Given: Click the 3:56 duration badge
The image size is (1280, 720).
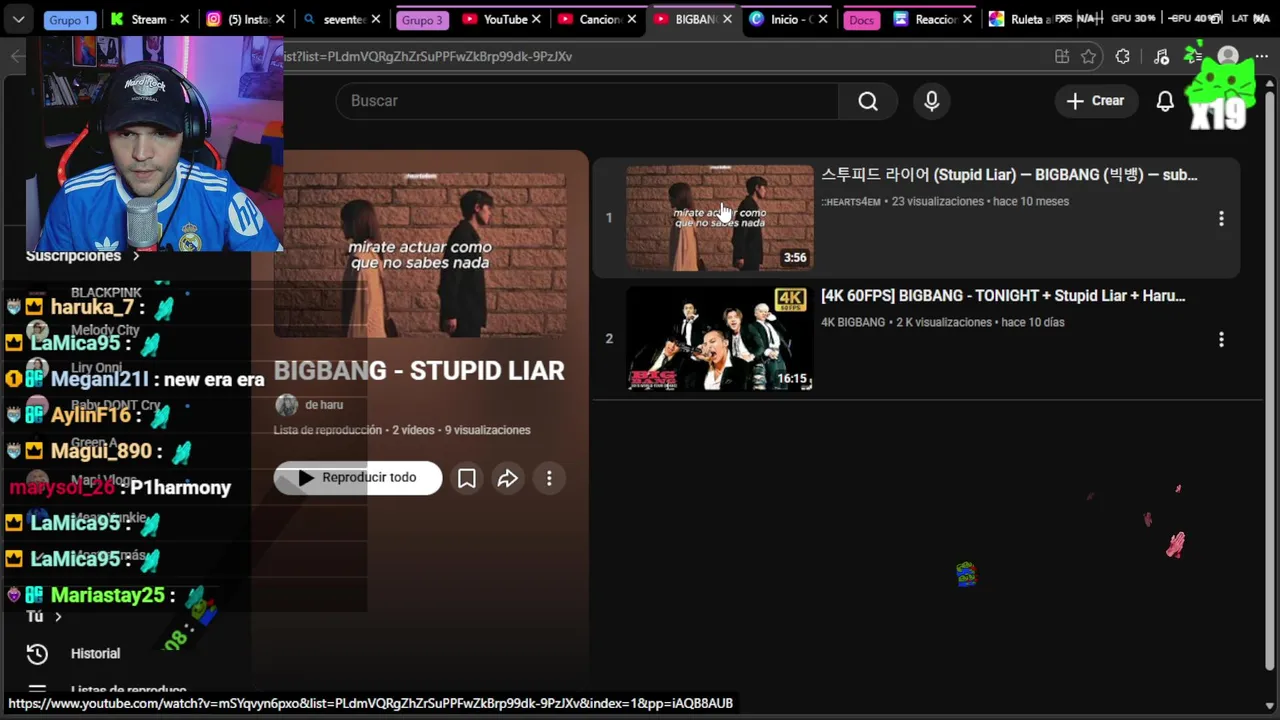Looking at the screenshot, I should [x=795, y=258].
